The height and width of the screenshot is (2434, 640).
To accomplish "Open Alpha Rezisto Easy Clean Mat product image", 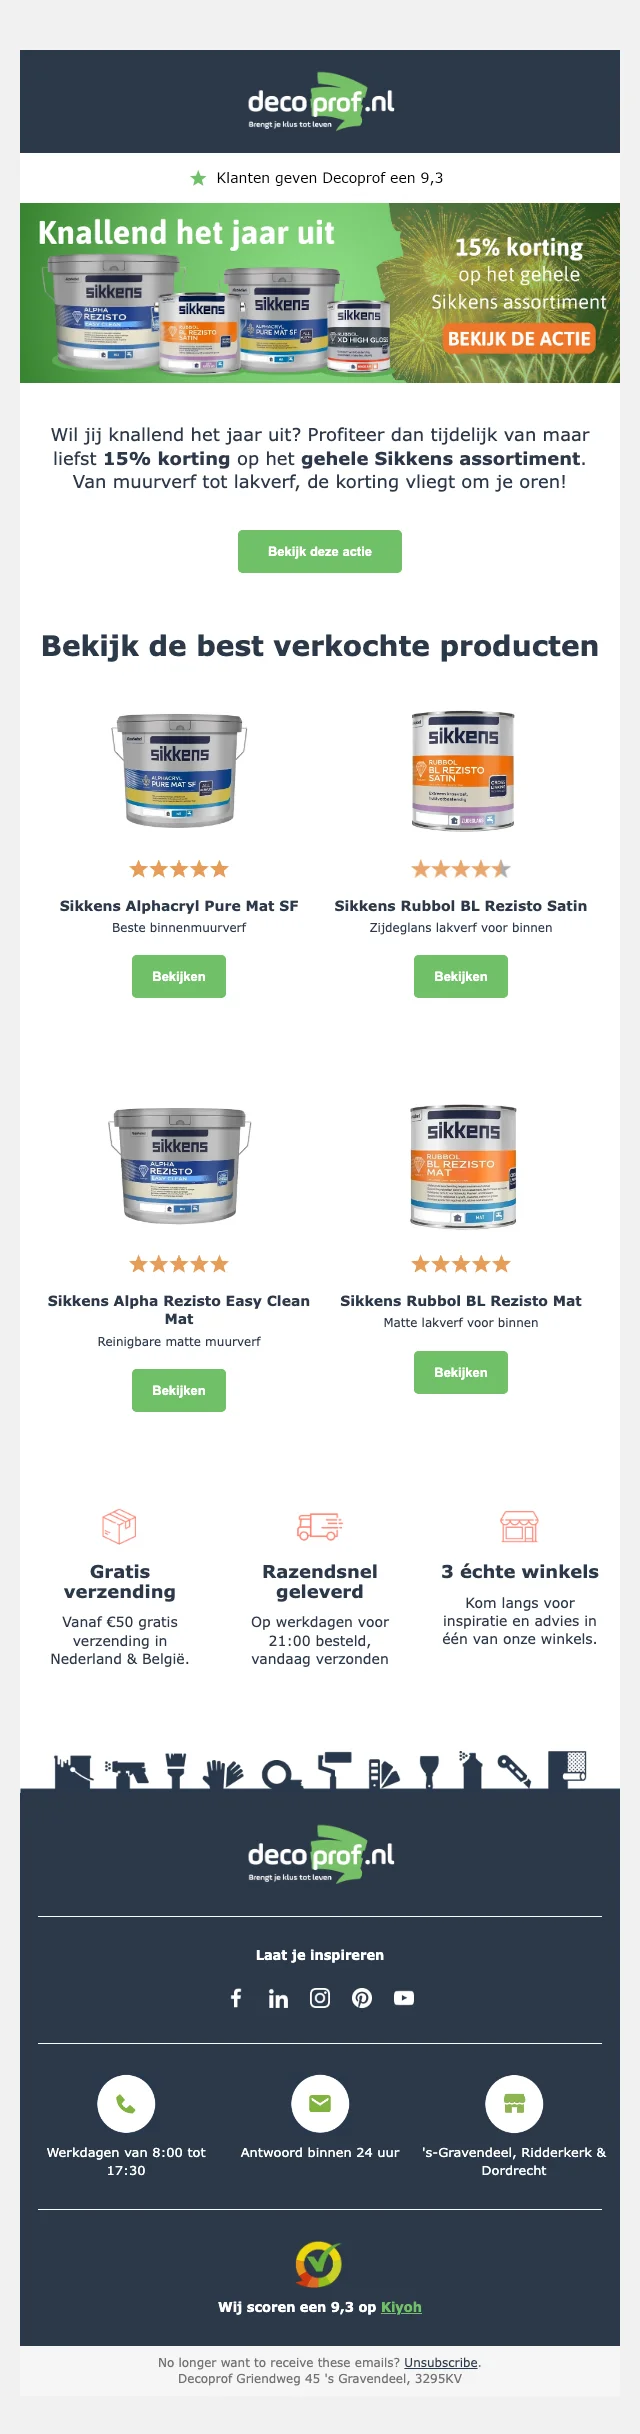I will click(179, 1165).
